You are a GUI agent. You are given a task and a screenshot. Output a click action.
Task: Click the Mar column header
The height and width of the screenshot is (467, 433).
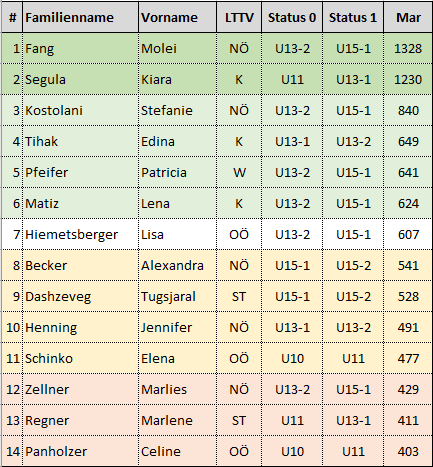coord(408,17)
